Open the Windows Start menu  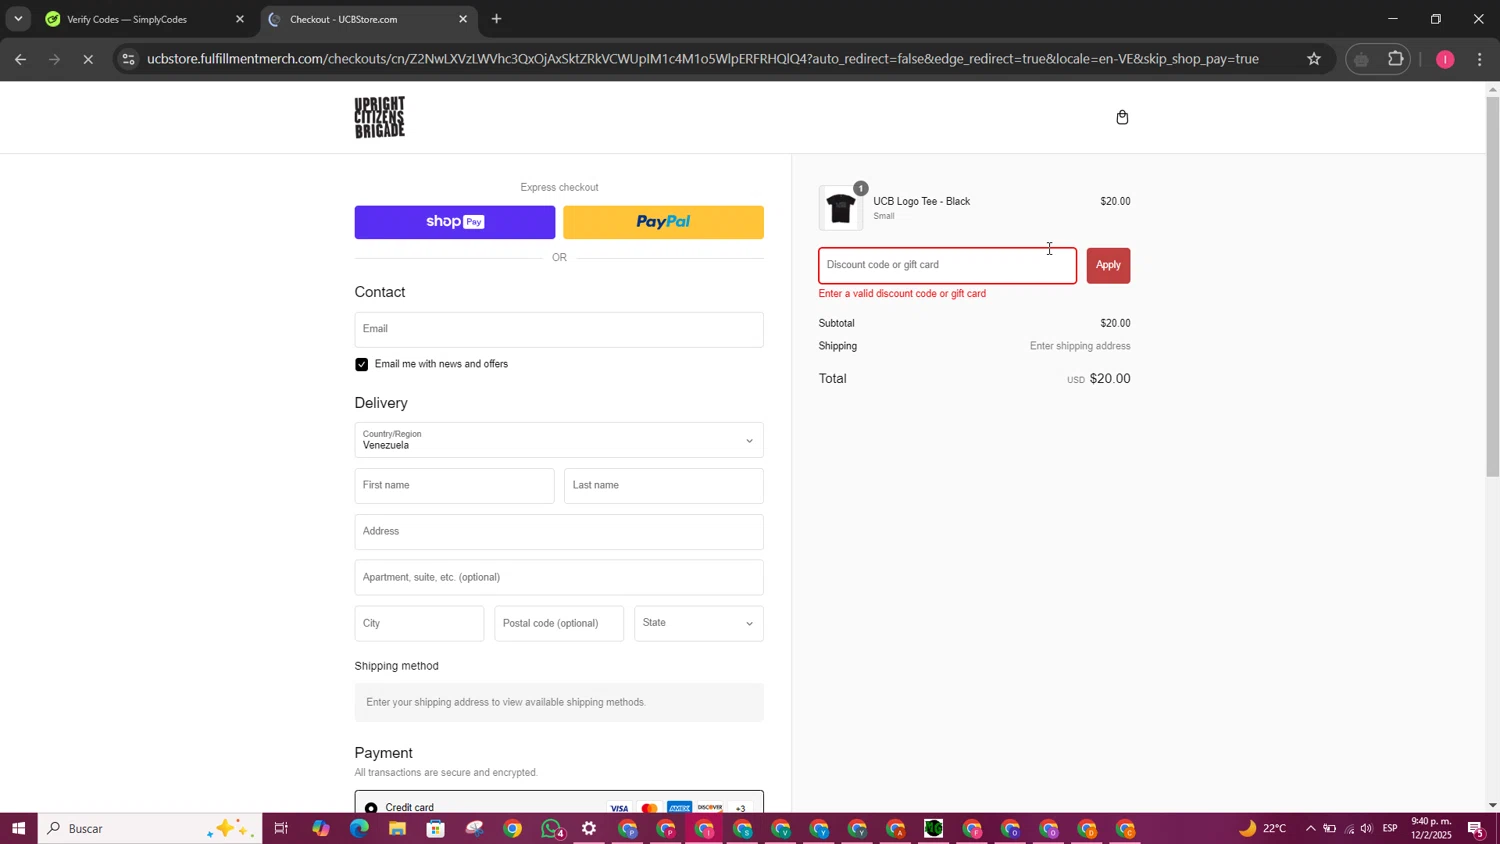tap(18, 828)
